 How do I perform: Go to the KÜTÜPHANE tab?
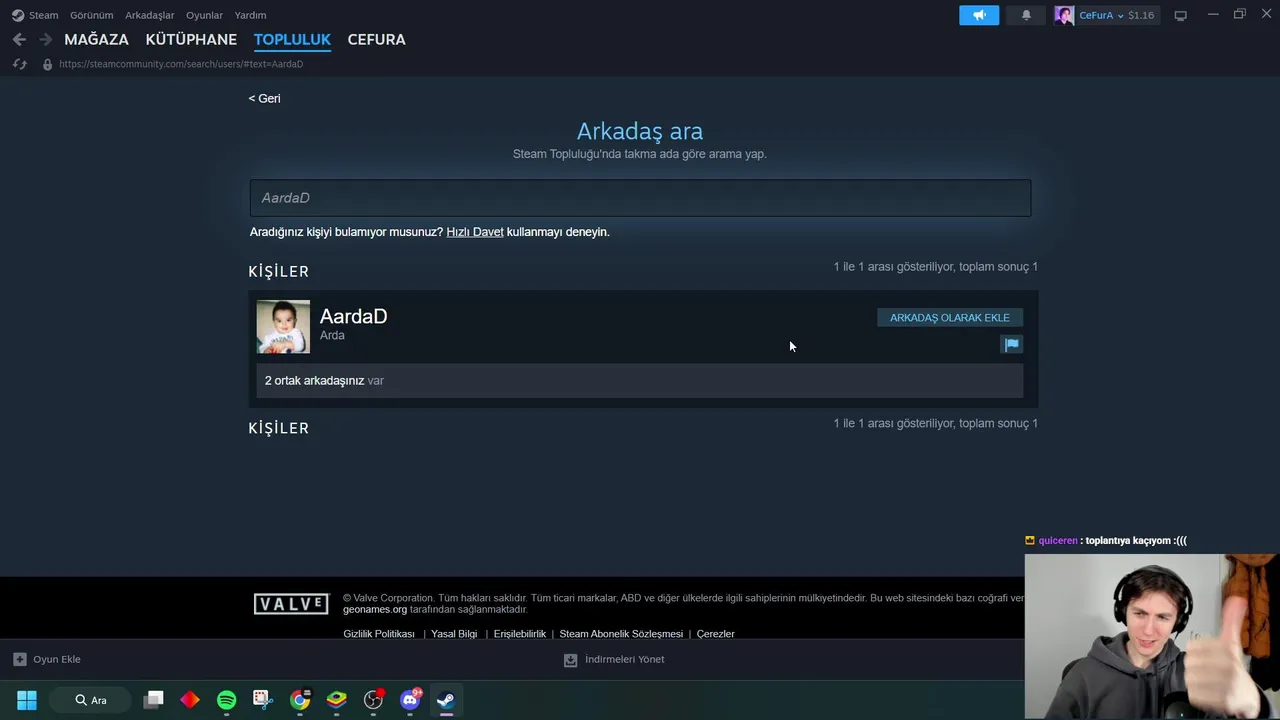[191, 39]
